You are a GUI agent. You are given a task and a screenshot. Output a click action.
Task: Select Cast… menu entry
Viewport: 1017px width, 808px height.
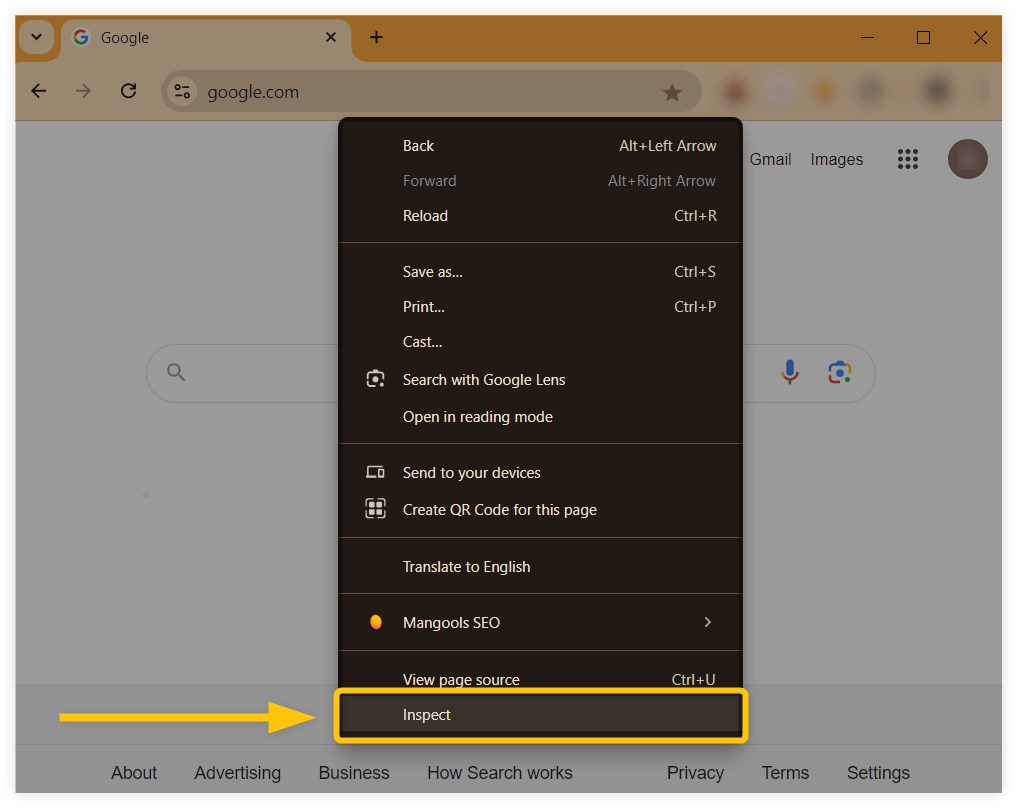(540, 342)
